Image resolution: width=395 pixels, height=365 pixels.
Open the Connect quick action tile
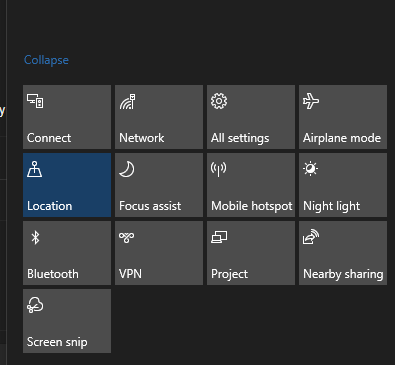67,117
